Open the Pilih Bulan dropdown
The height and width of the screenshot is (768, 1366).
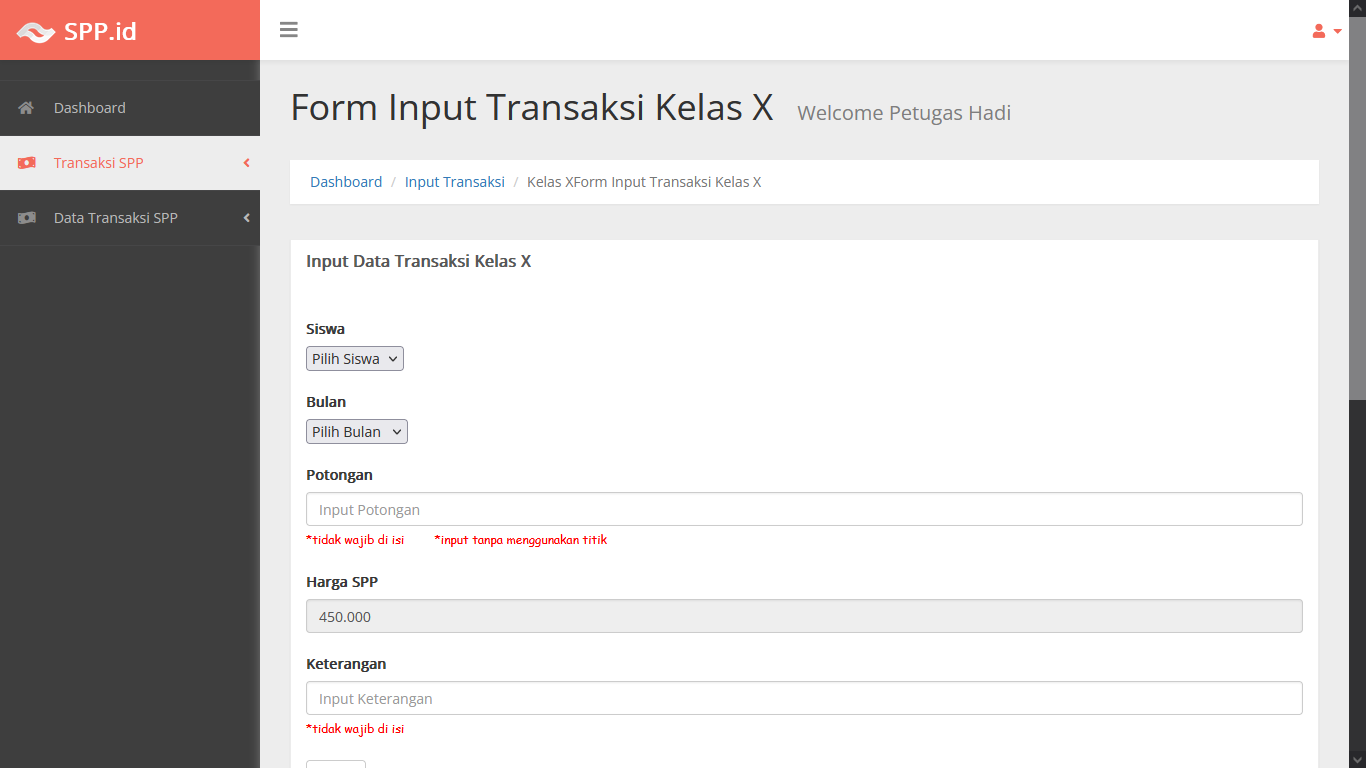357,432
